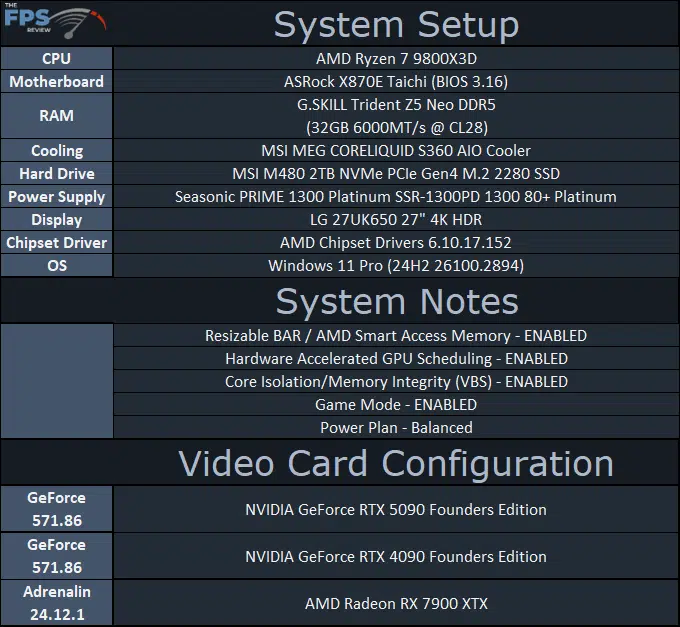Click the Power Supply label
The width and height of the screenshot is (680, 627).
coord(56,197)
